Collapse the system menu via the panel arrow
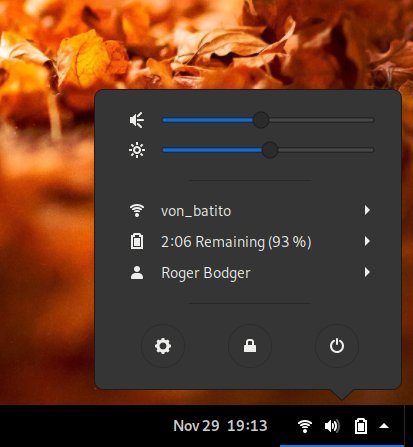 click(384, 426)
